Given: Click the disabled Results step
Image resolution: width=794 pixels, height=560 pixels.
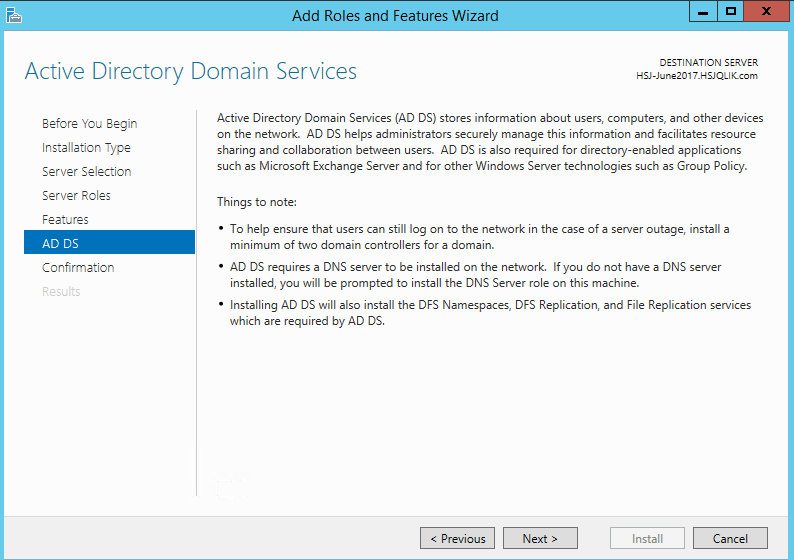Looking at the screenshot, I should click(61, 292).
